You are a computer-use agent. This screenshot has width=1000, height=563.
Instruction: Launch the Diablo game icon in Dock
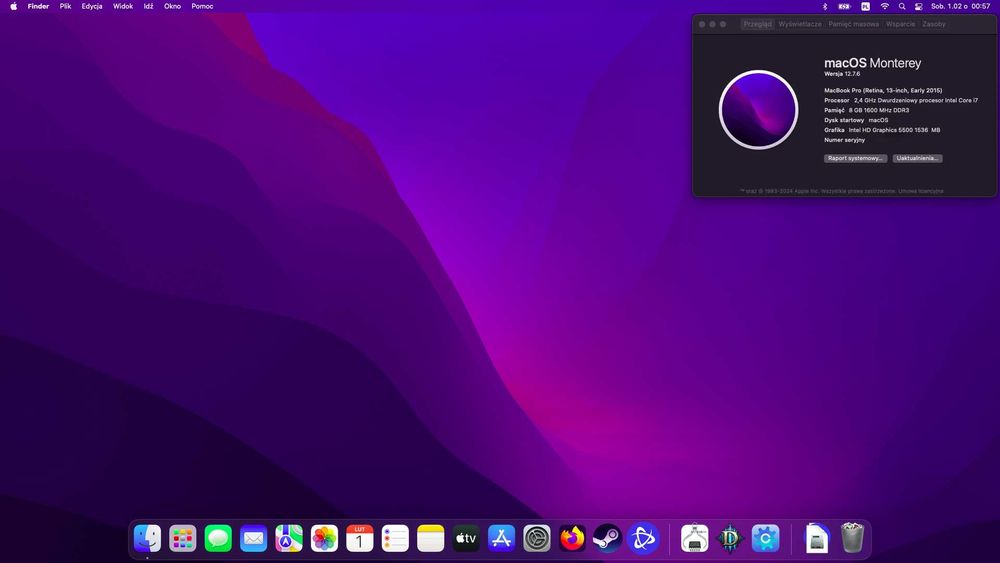coord(730,538)
